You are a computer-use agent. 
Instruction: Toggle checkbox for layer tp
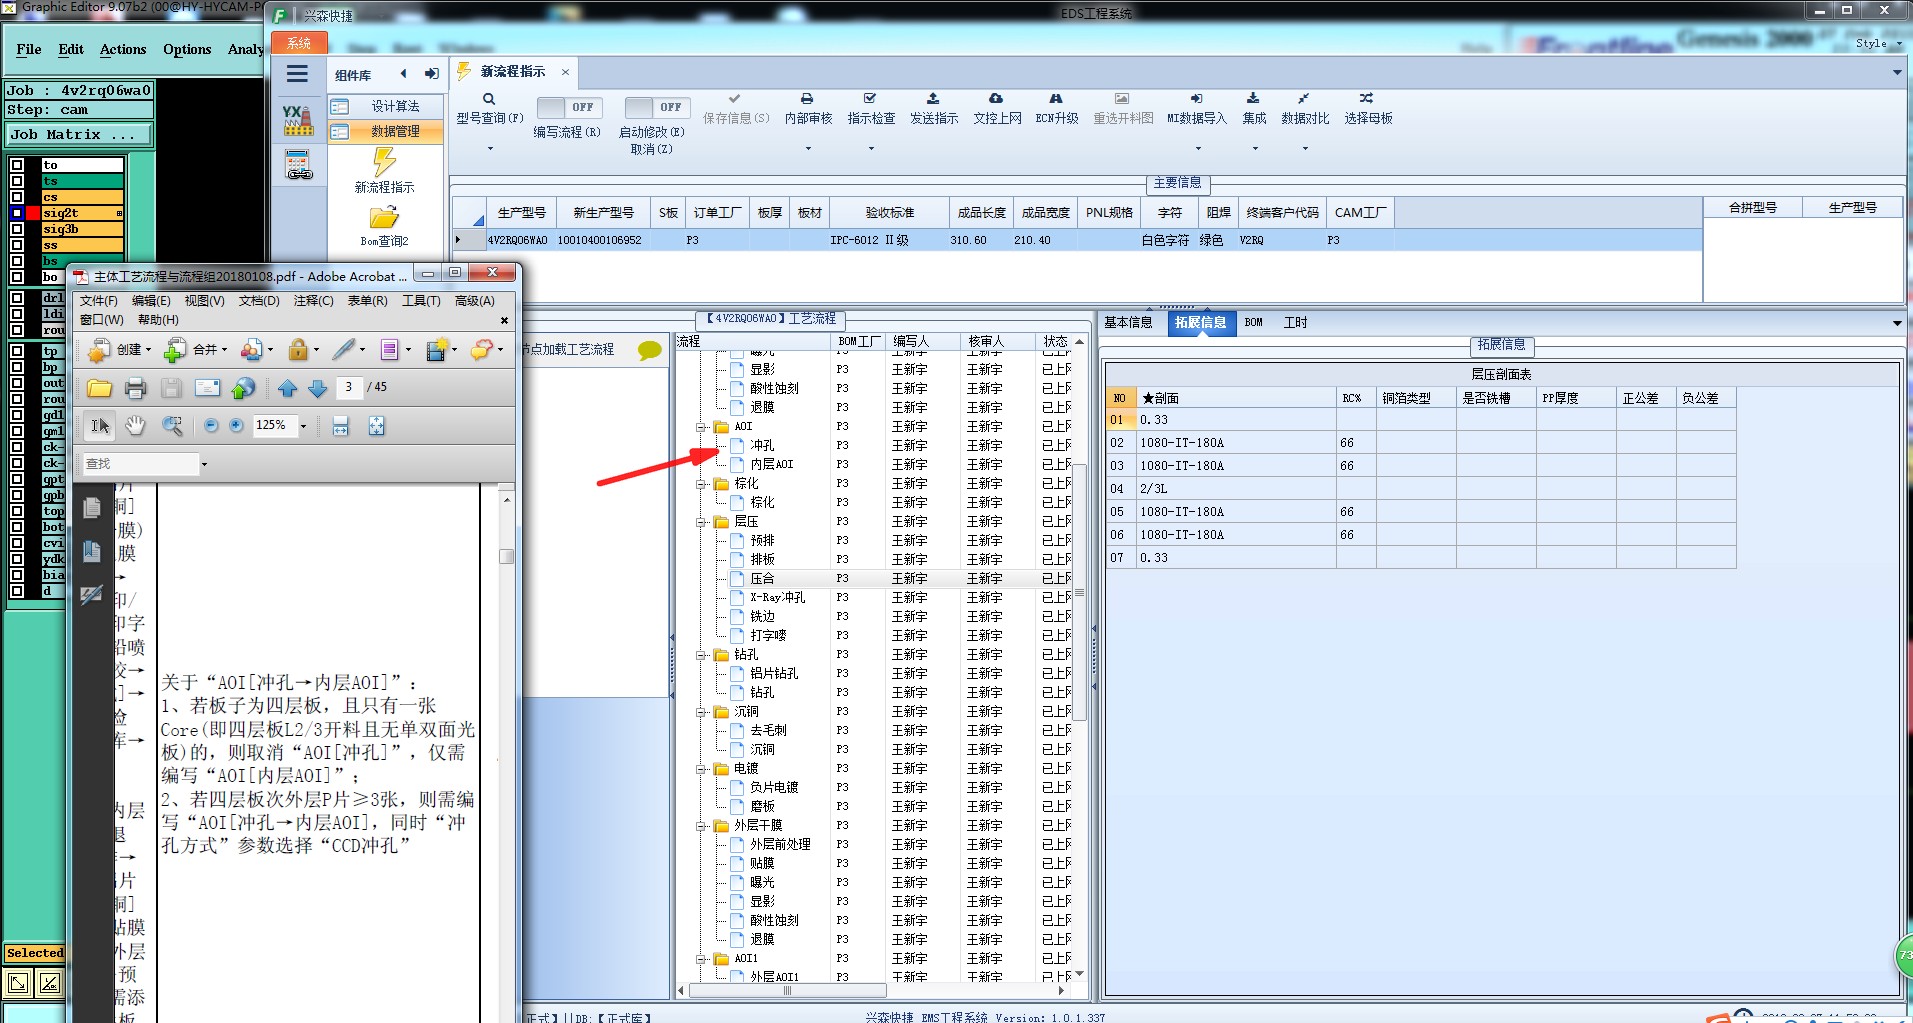[17, 351]
